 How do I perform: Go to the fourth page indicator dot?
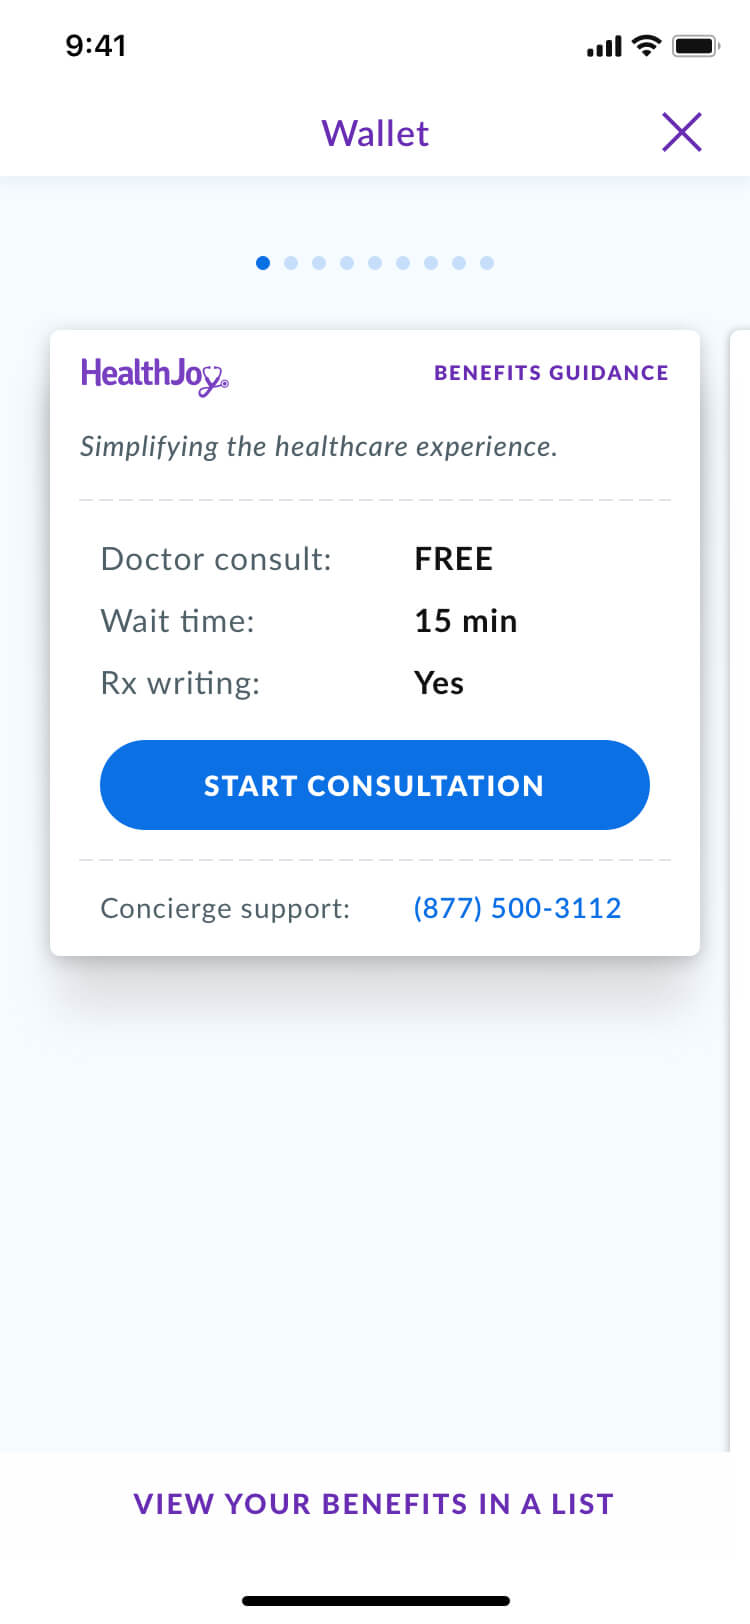point(347,263)
